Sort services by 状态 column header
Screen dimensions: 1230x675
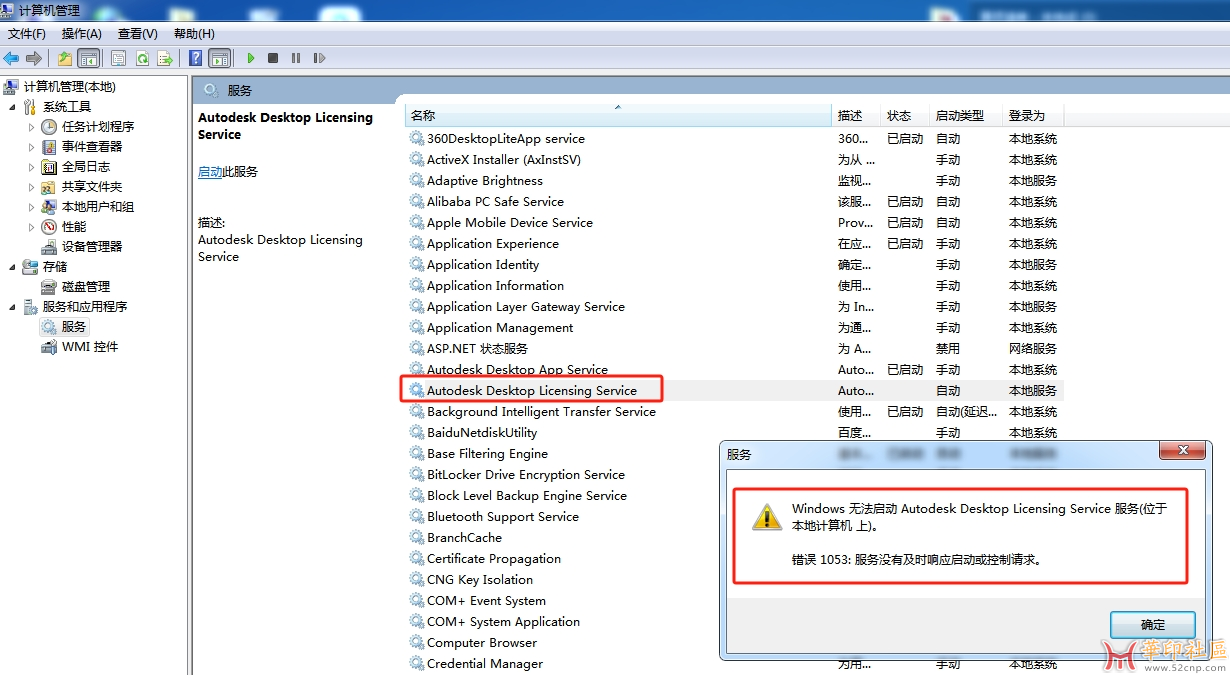point(906,115)
